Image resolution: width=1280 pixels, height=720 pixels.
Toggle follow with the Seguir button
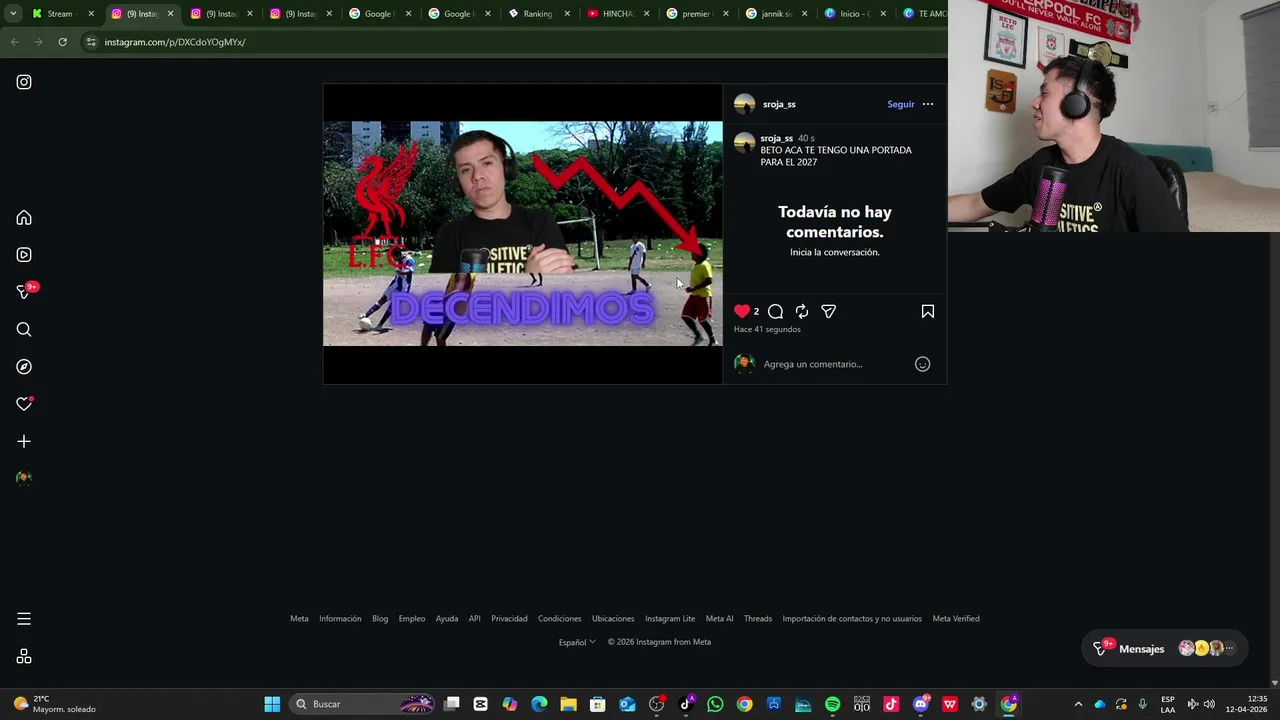tap(901, 104)
